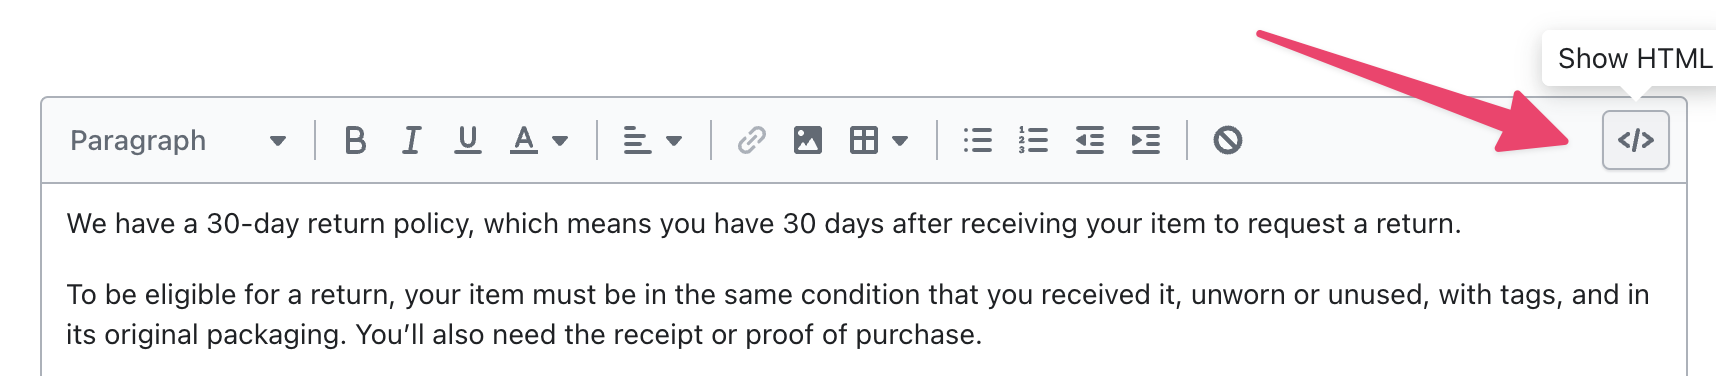
Task: Click the text color A icon
Action: (523, 140)
